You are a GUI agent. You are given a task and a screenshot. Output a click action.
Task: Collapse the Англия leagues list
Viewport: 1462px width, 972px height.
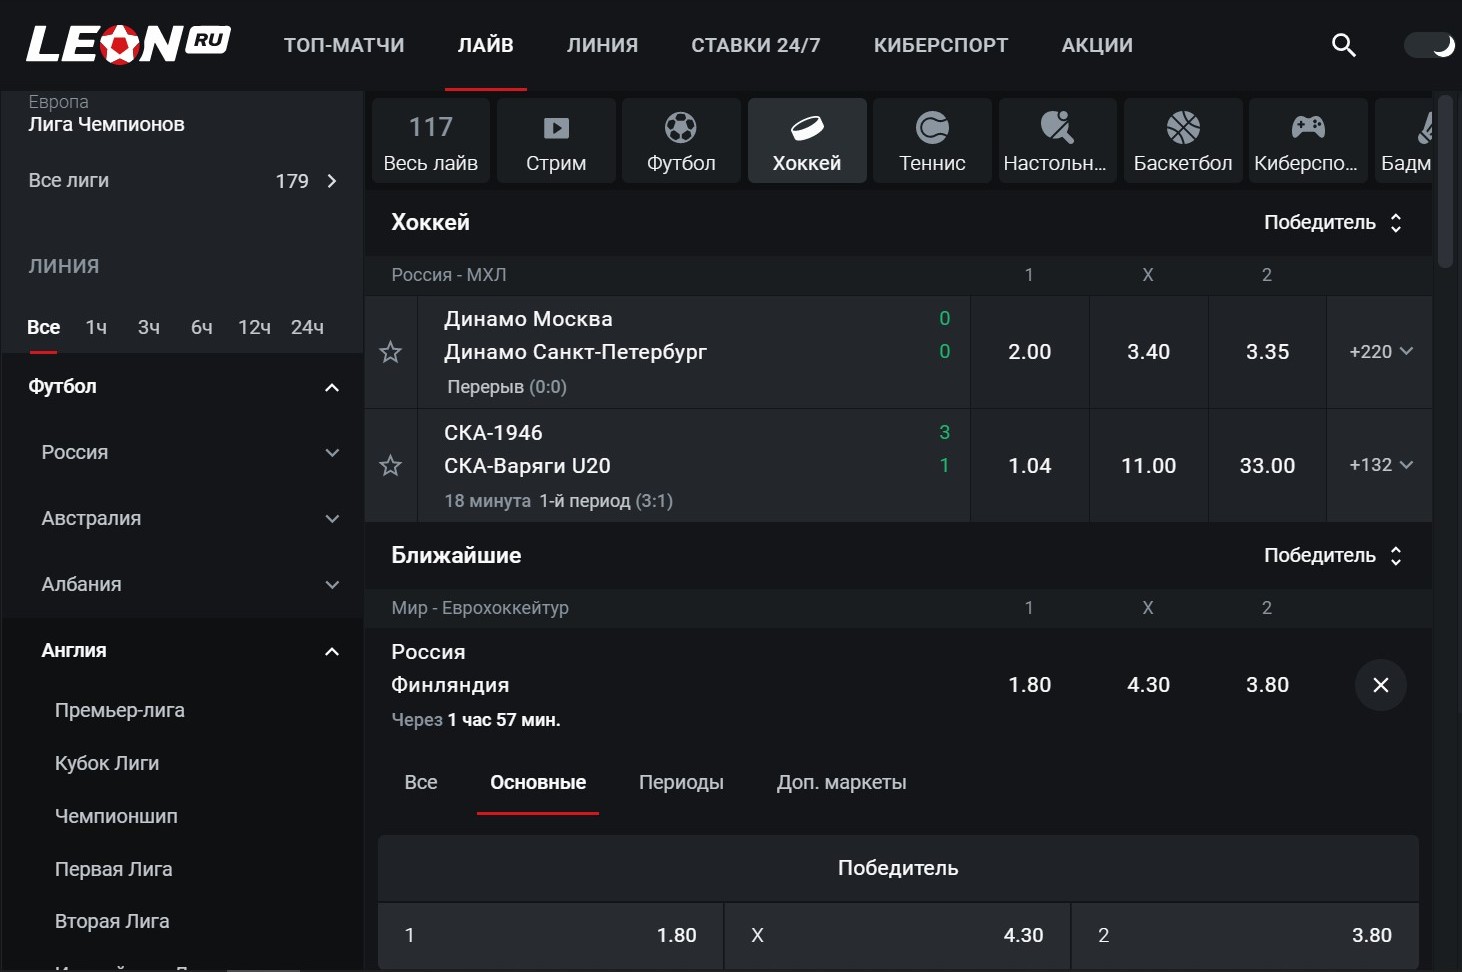(x=183, y=651)
